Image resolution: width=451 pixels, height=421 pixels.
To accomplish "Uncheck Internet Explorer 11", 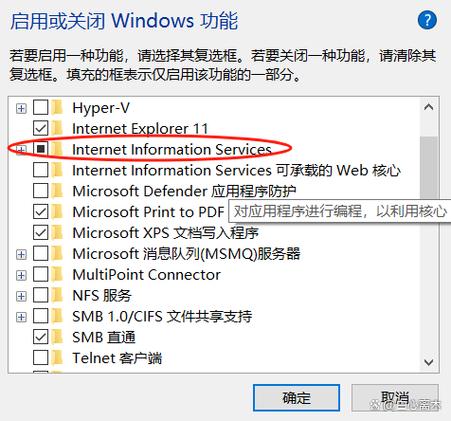I will coord(41,128).
